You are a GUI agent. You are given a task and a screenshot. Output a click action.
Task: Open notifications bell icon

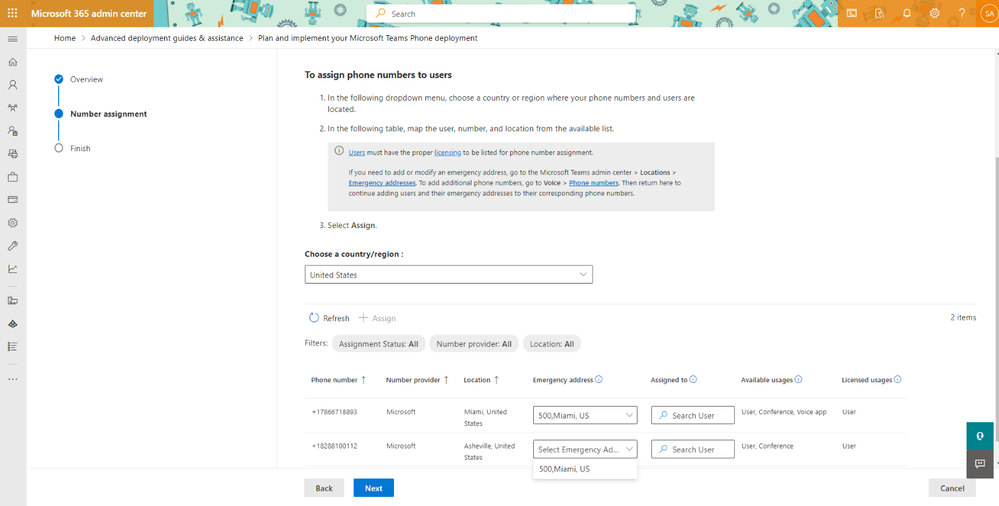pyautogui.click(x=907, y=13)
